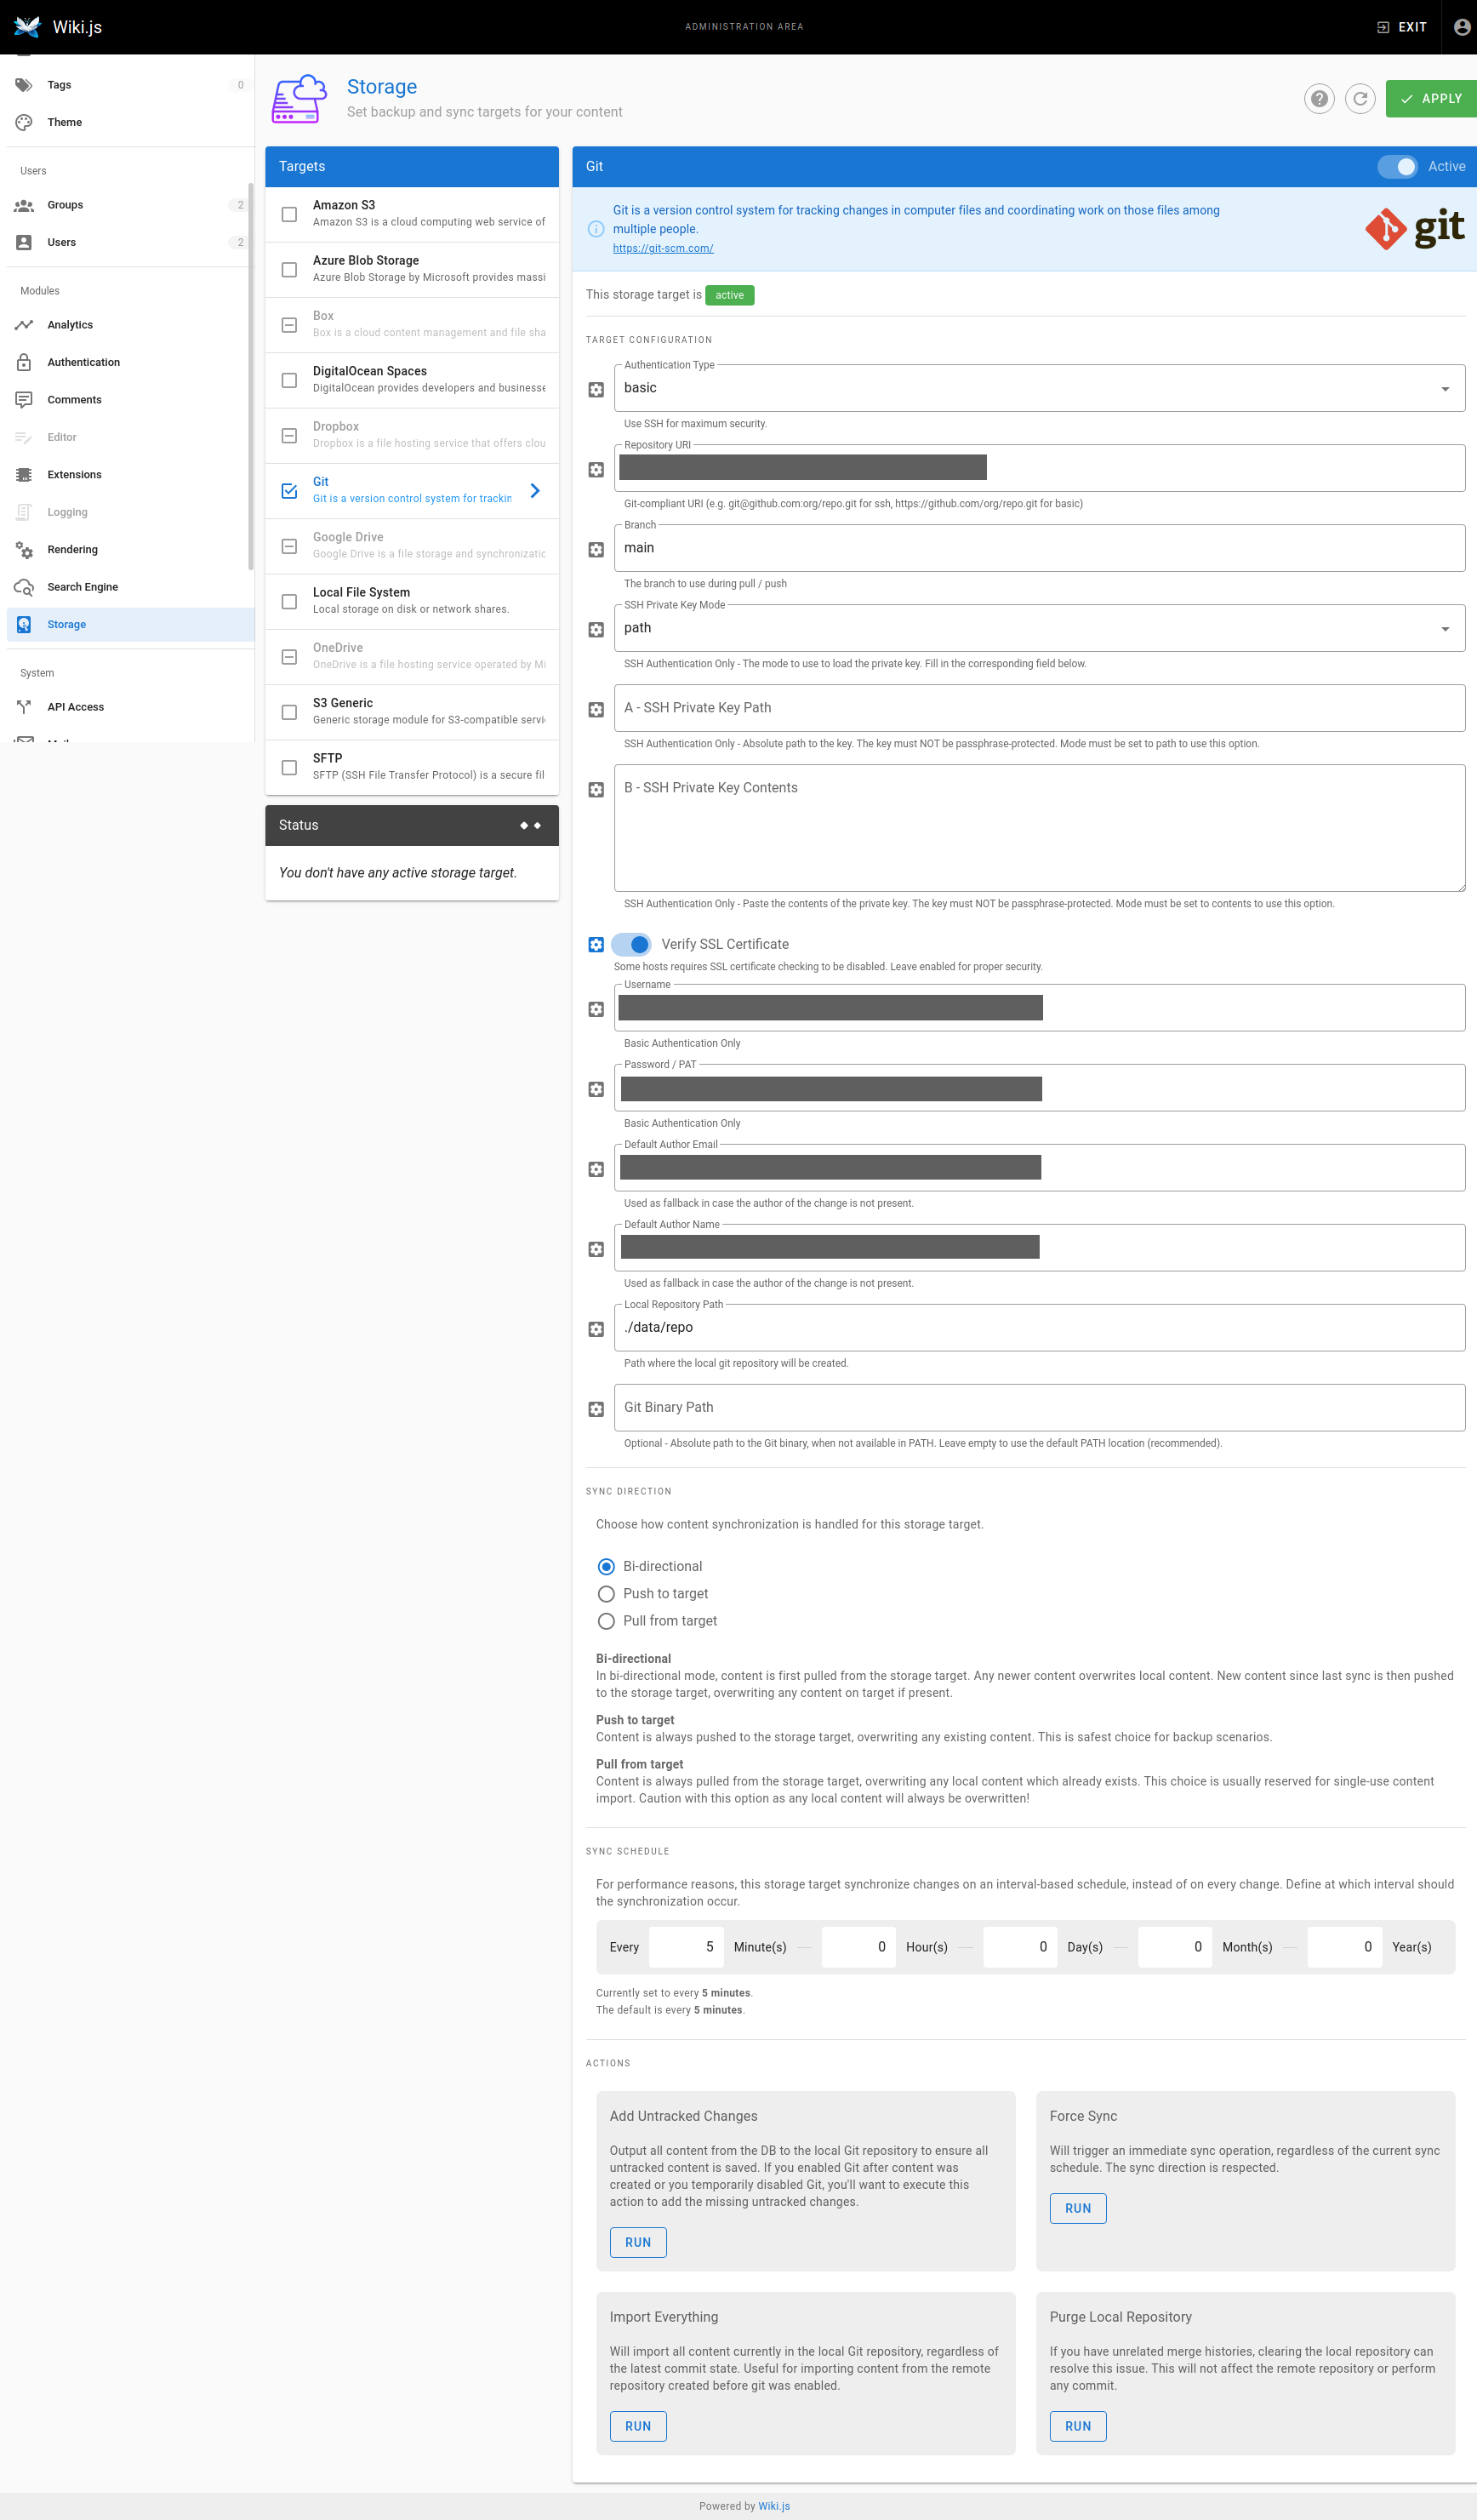Click the help question mark icon
The width and height of the screenshot is (1477, 2520).
coord(1319,98)
